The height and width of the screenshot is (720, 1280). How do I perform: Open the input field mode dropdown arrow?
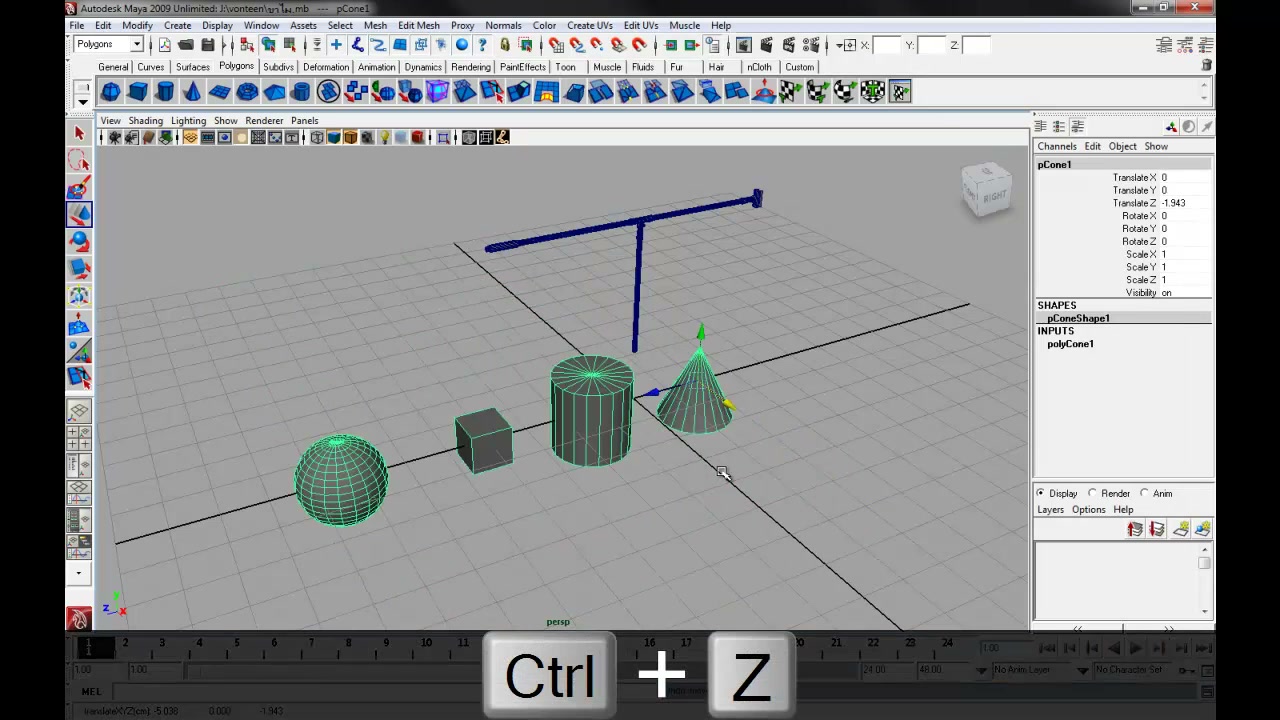[839, 45]
